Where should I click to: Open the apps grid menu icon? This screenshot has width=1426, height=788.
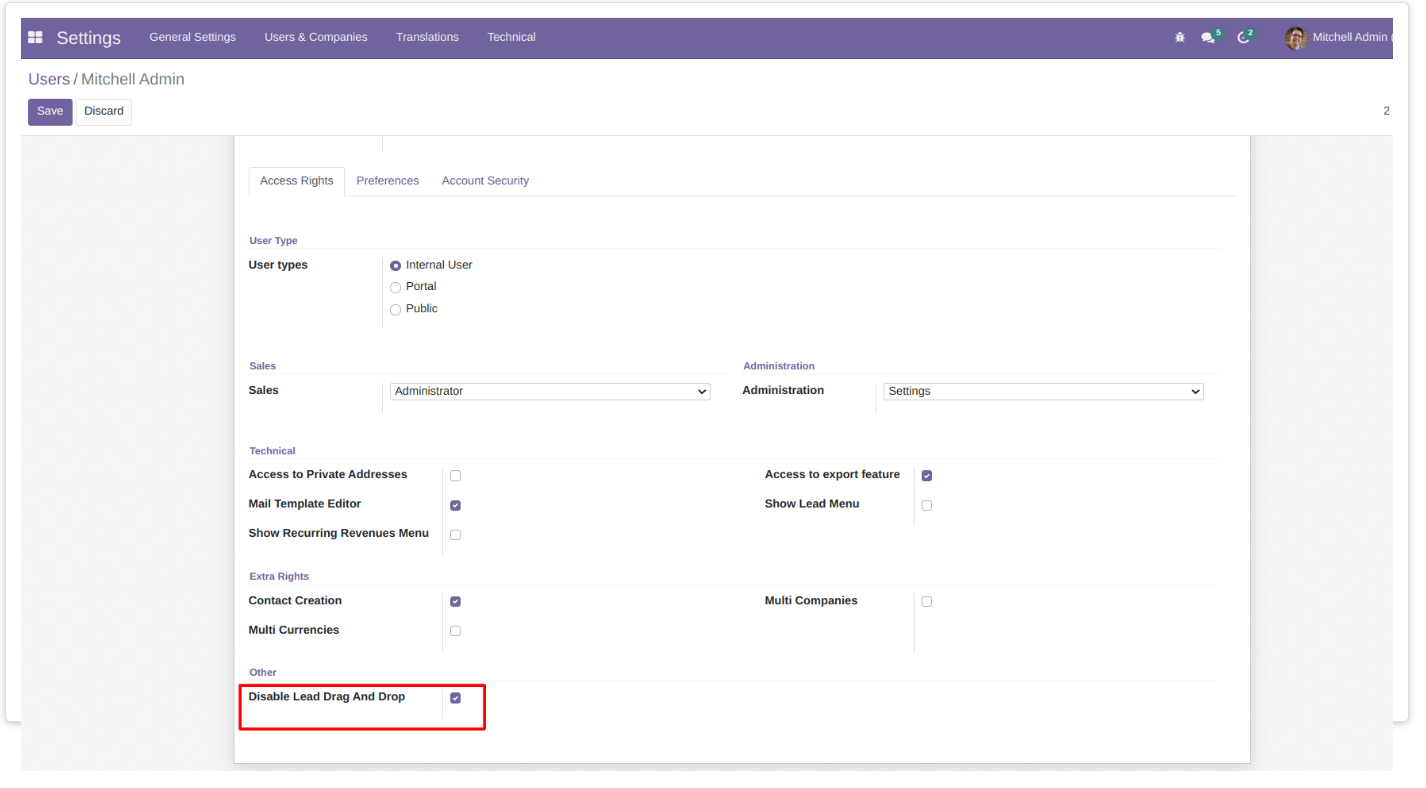(x=35, y=38)
